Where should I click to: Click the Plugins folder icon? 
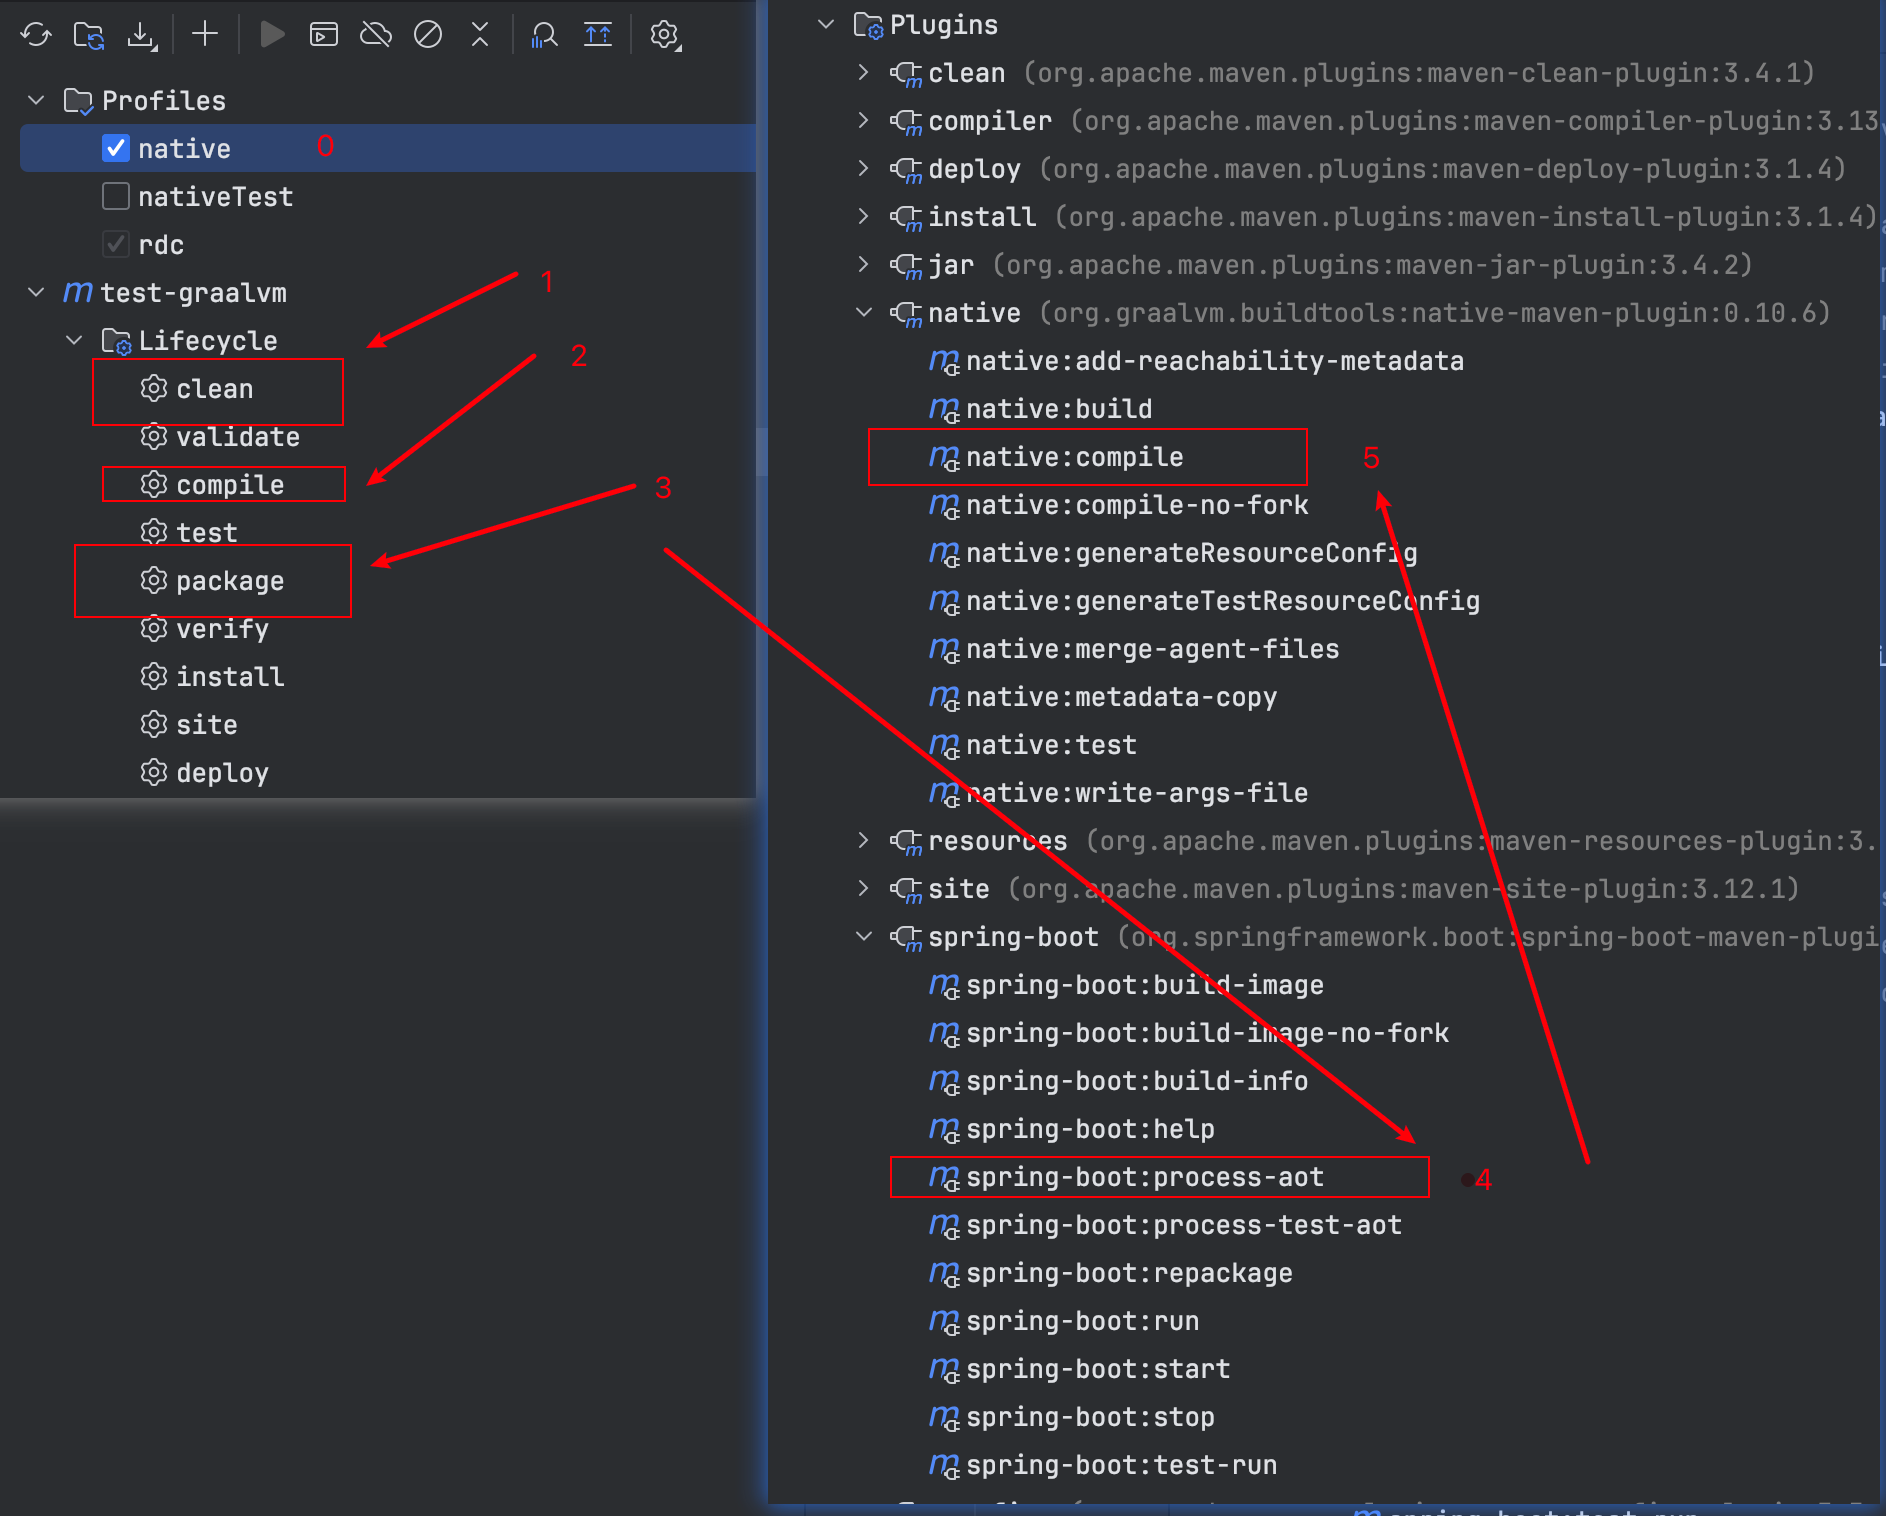[x=868, y=25]
